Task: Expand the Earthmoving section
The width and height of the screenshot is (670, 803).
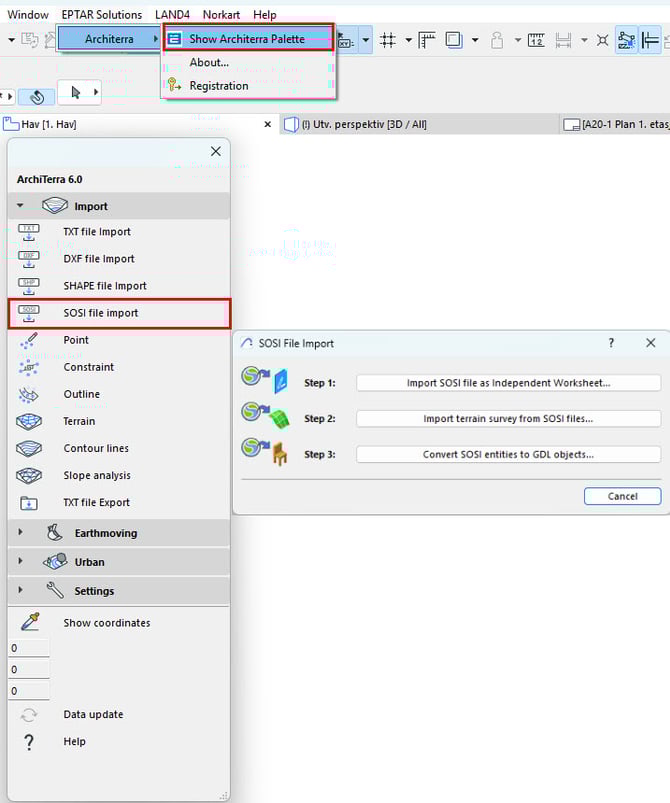Action: 20,533
